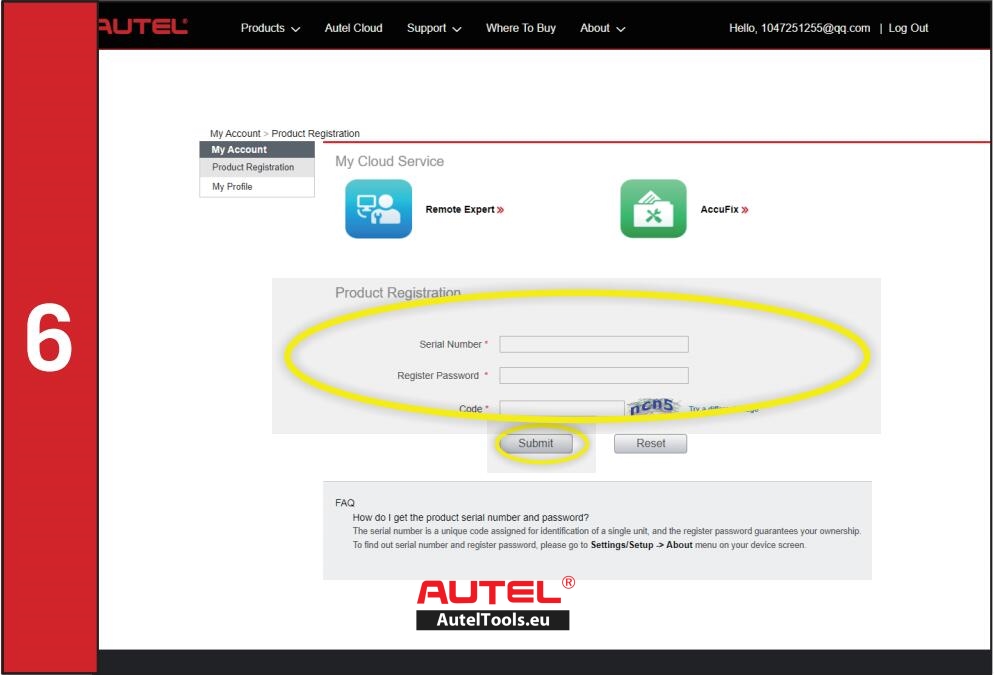Open the Support dropdown menu
The height and width of the screenshot is (675, 994).
[x=433, y=28]
